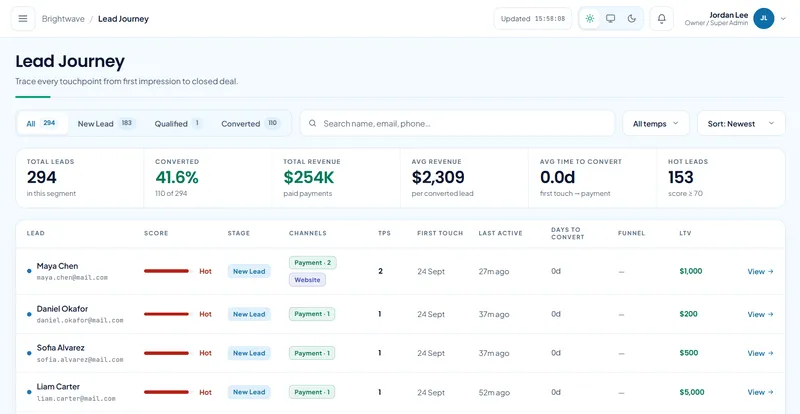Viewport: 800px width, 414px height.
Task: Click the daniel.okafor@mail.com email
Action: (x=80, y=321)
